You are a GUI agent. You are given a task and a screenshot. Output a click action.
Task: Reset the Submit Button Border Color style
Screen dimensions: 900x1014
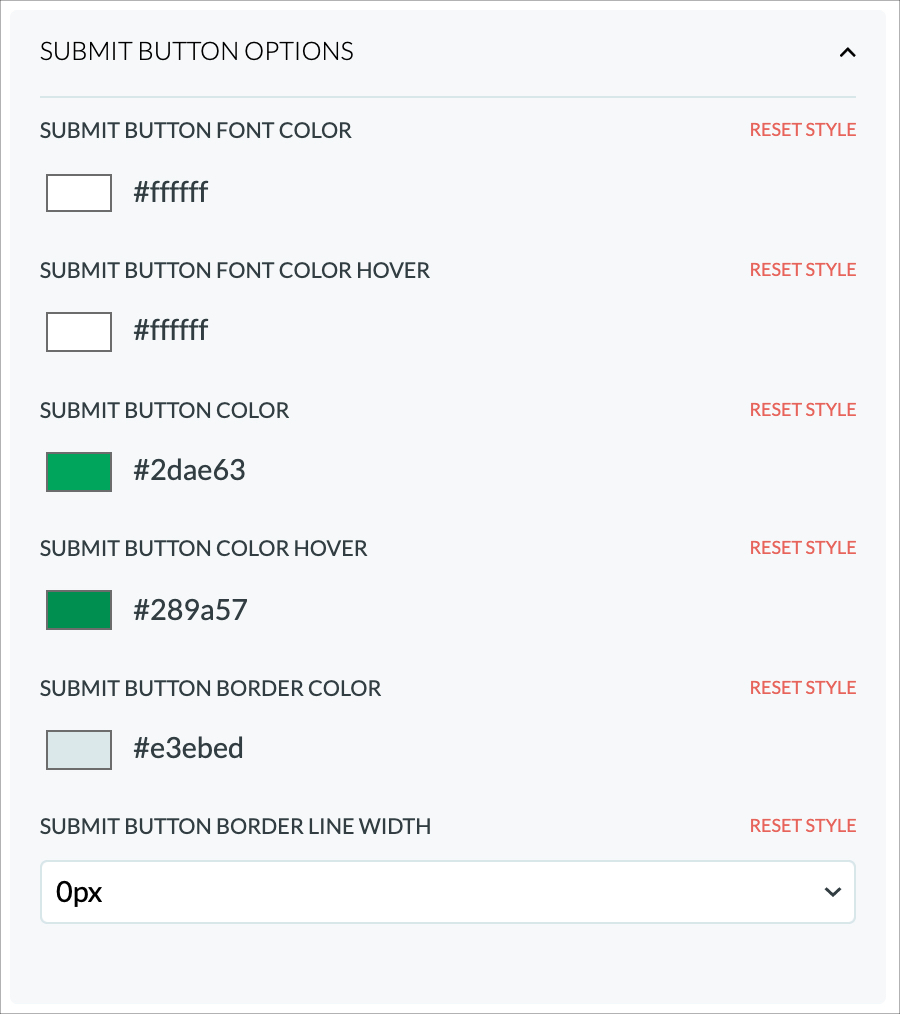point(802,687)
